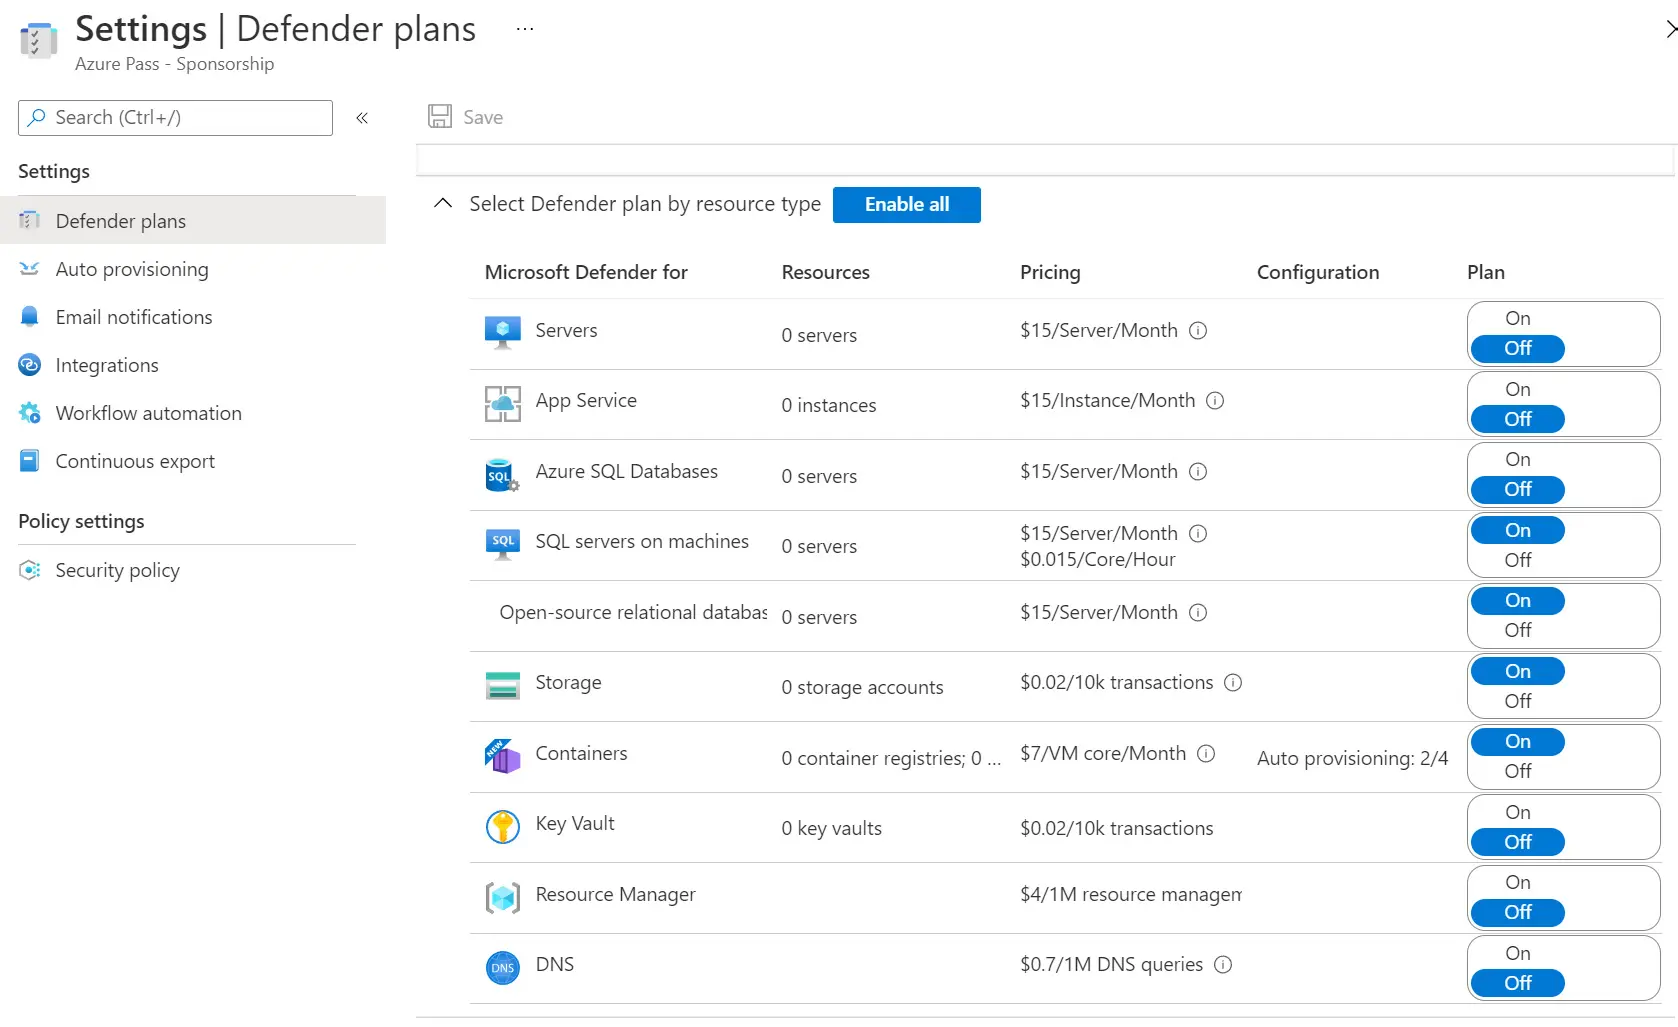
Task: Click info icon beside SQL servers on machines pricing
Action: [x=1198, y=533]
